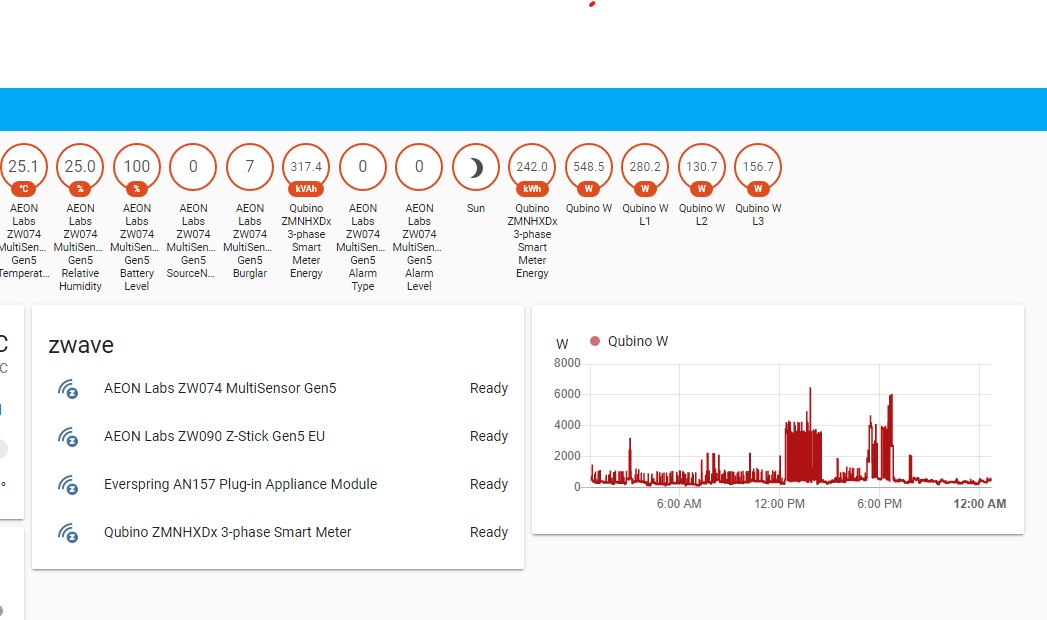
Task: Open the Qubino ZMNHXDx 3-phase Smart Meter entry
Action: 228,533
